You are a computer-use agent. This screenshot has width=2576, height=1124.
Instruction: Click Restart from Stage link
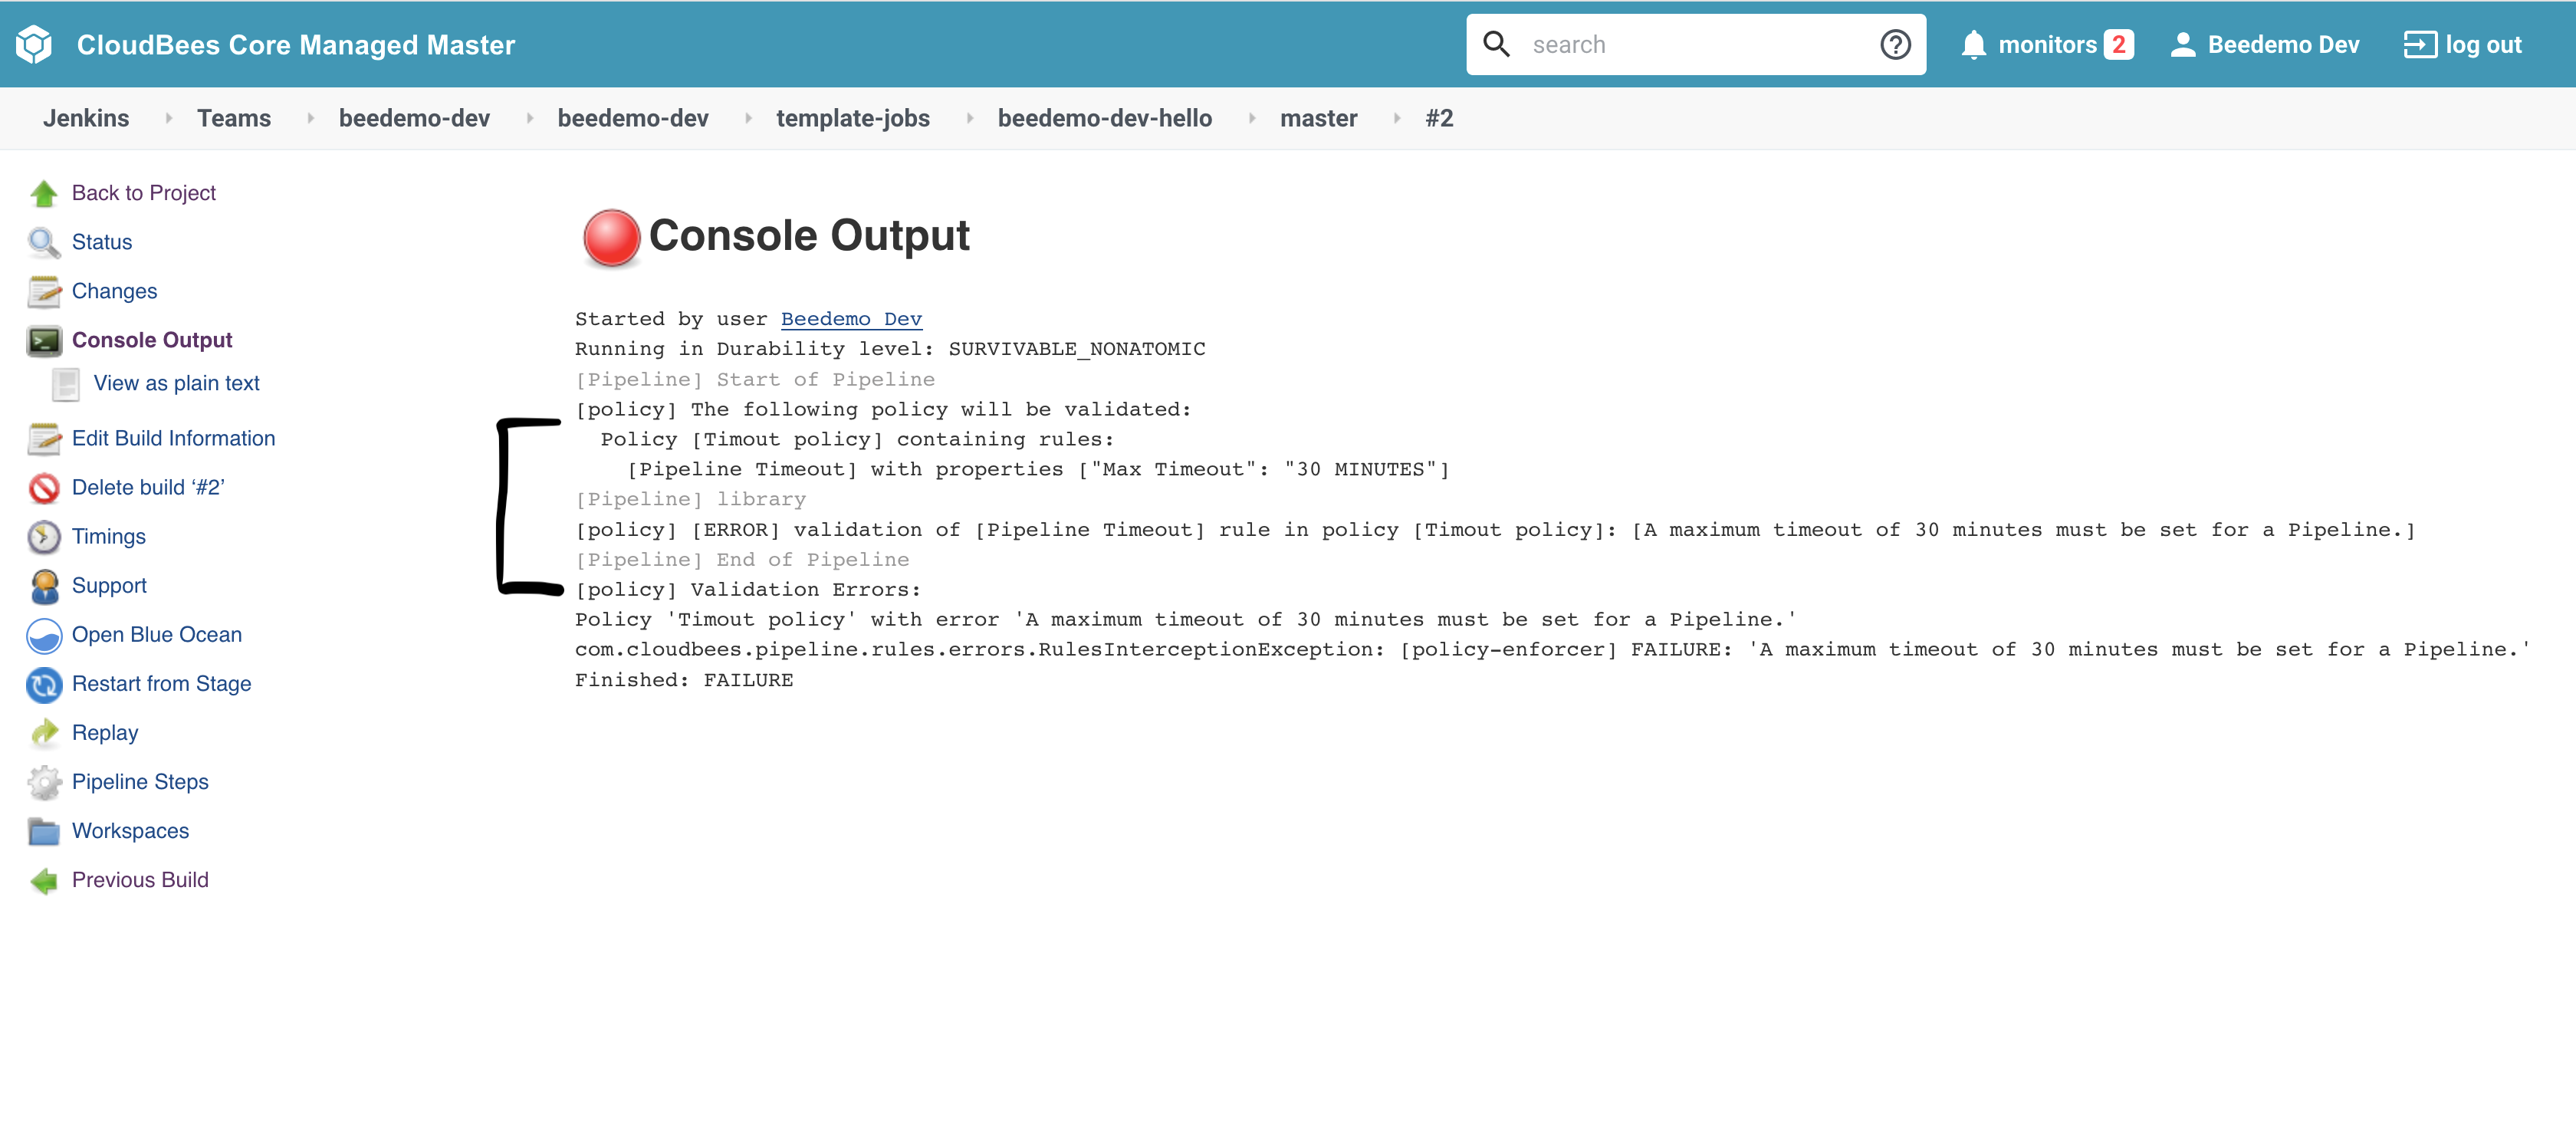tap(162, 684)
